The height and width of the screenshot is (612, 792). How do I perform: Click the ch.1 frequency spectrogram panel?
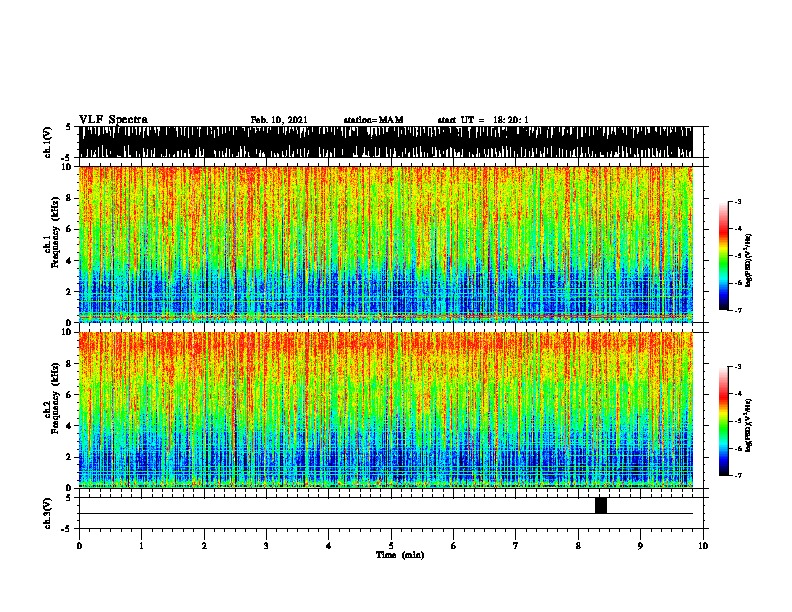[386, 244]
